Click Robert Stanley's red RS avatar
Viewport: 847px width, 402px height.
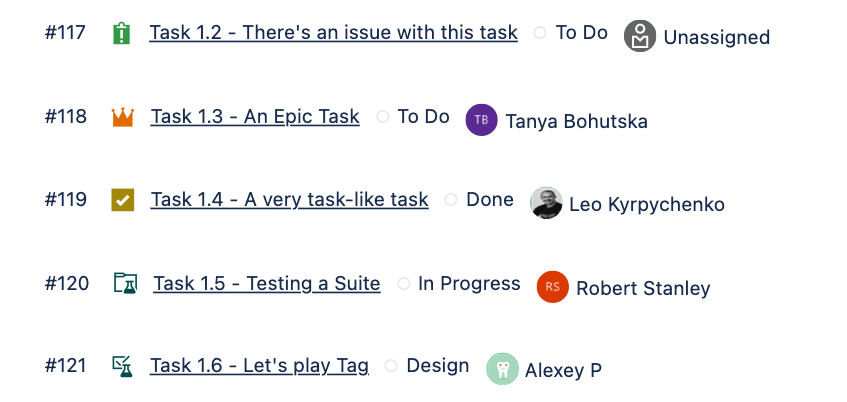tap(552, 287)
